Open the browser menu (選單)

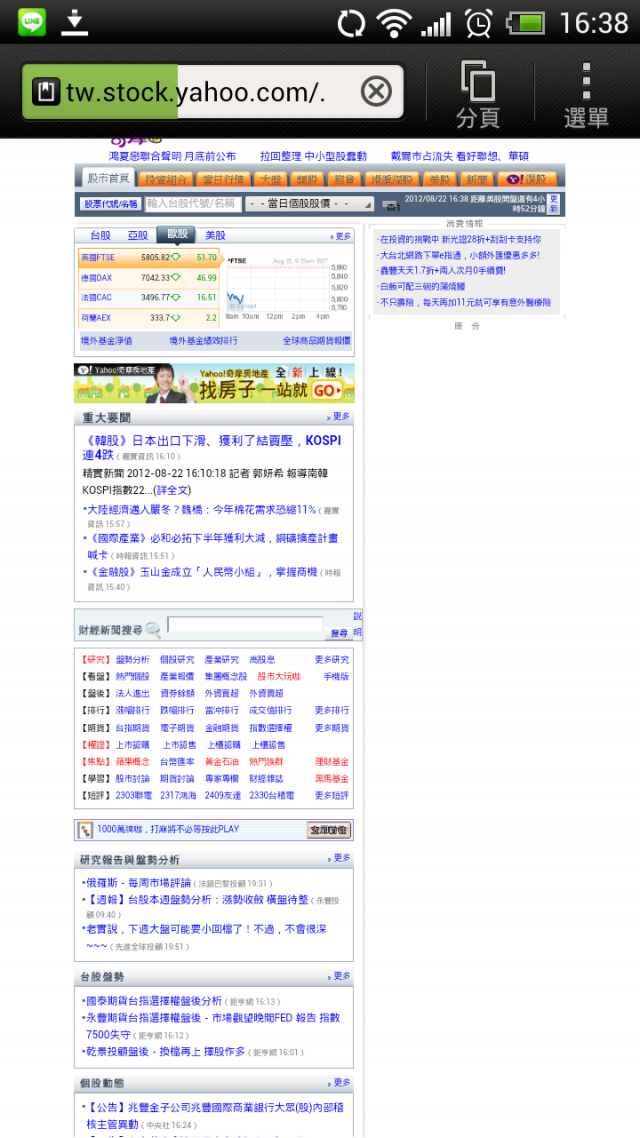click(586, 94)
